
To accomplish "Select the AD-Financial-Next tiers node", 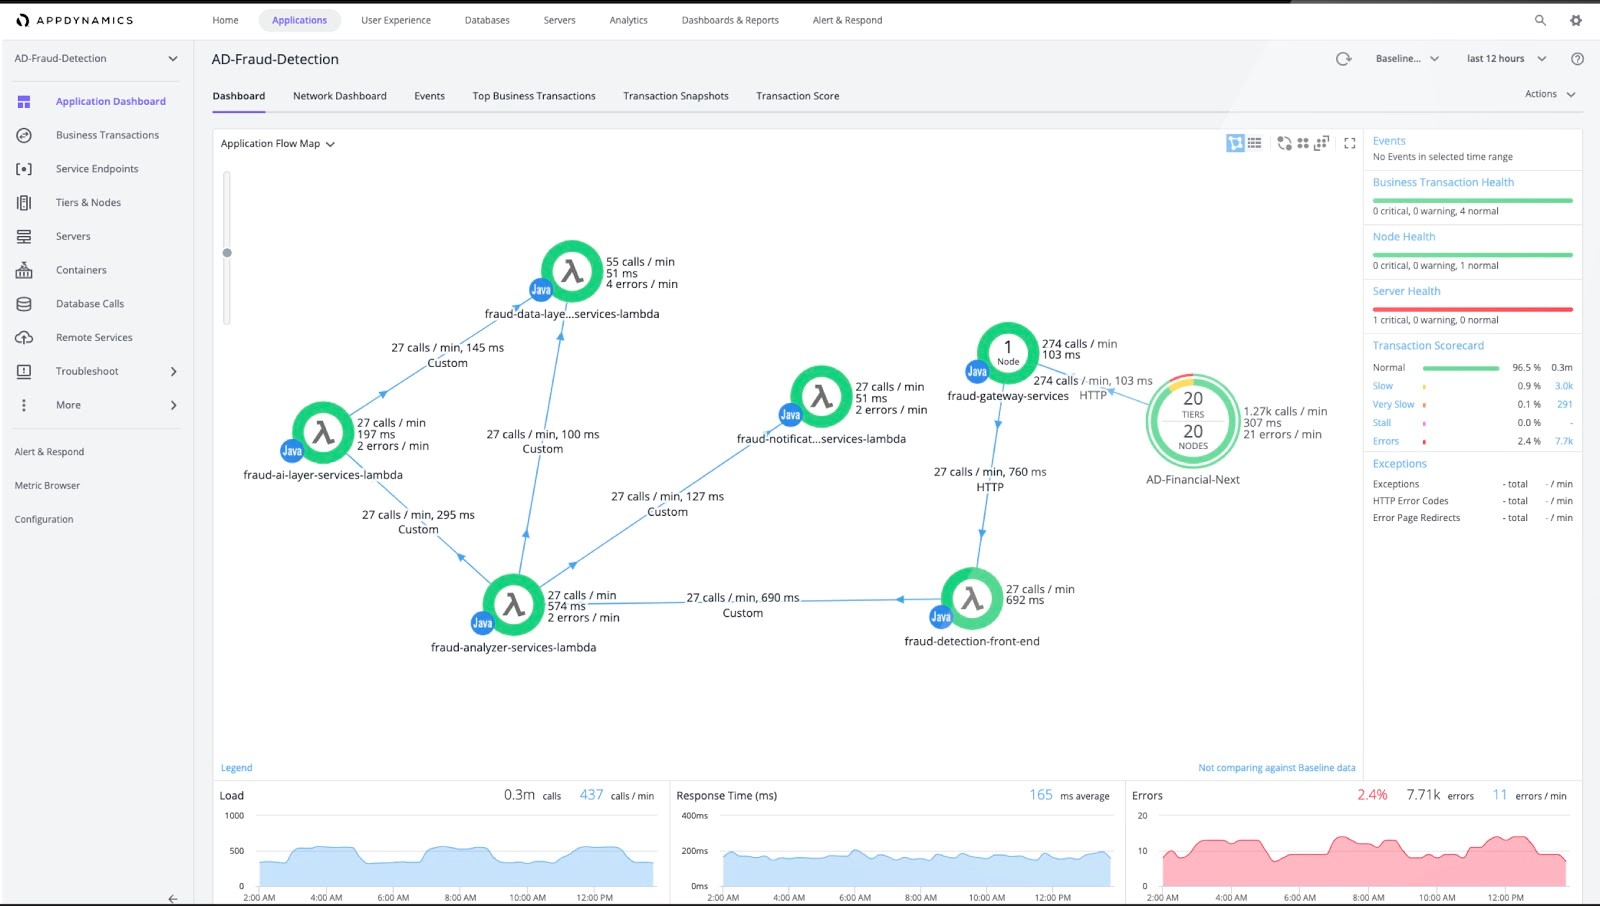I will click(1193, 421).
